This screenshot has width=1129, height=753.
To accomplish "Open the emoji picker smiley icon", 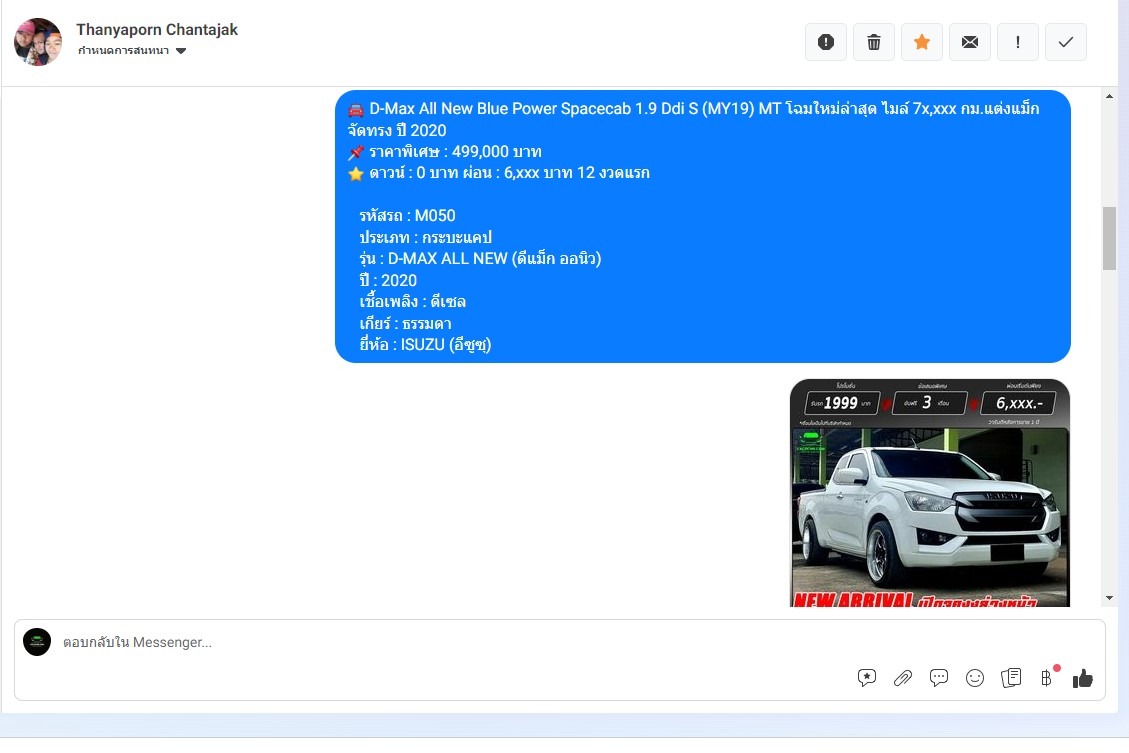I will [975, 678].
